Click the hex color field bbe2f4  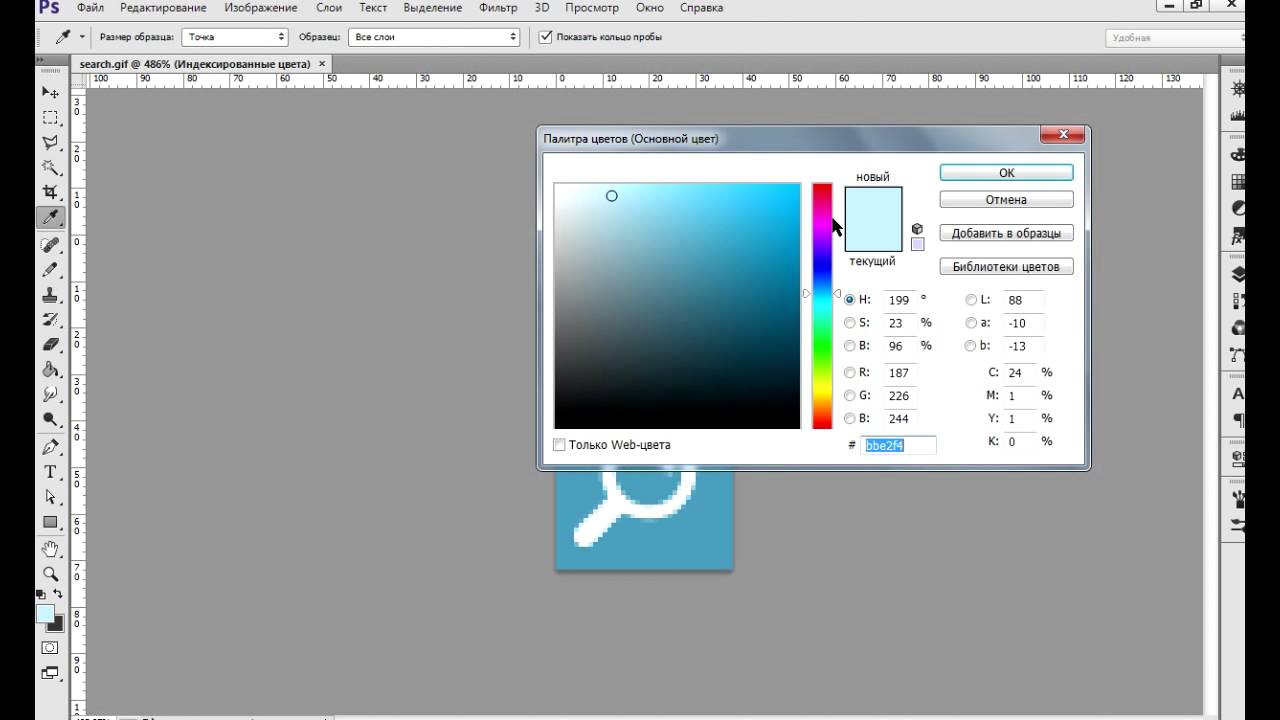pyautogui.click(x=899, y=445)
